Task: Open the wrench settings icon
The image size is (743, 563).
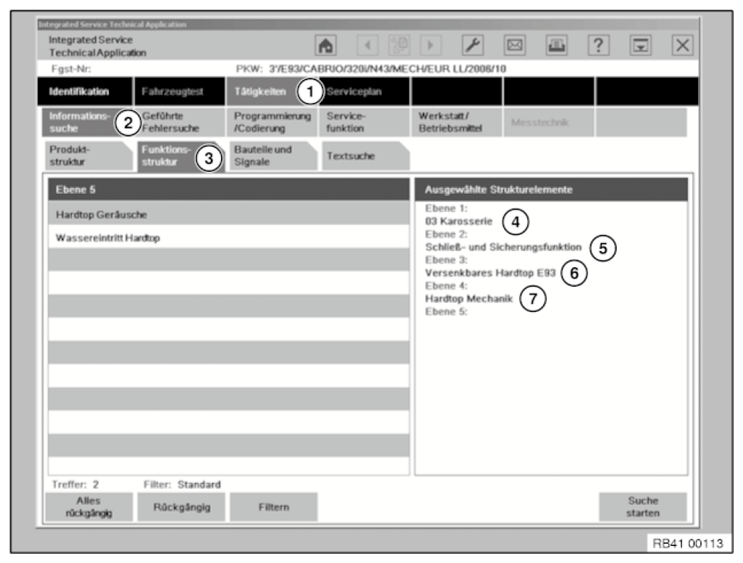Action: 472,45
